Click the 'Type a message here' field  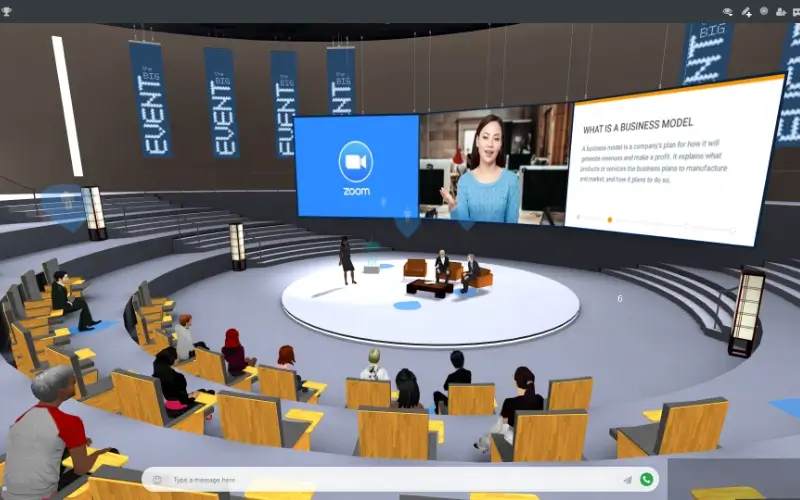(x=393, y=480)
